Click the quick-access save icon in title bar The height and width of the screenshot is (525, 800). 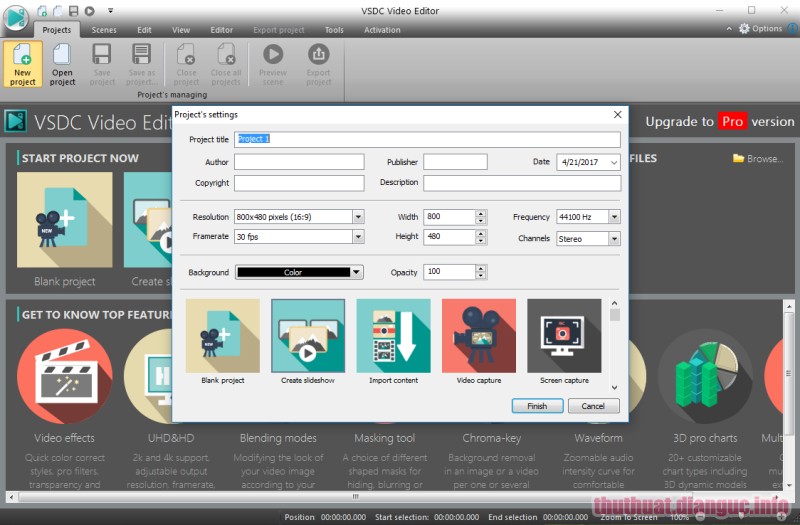point(74,11)
